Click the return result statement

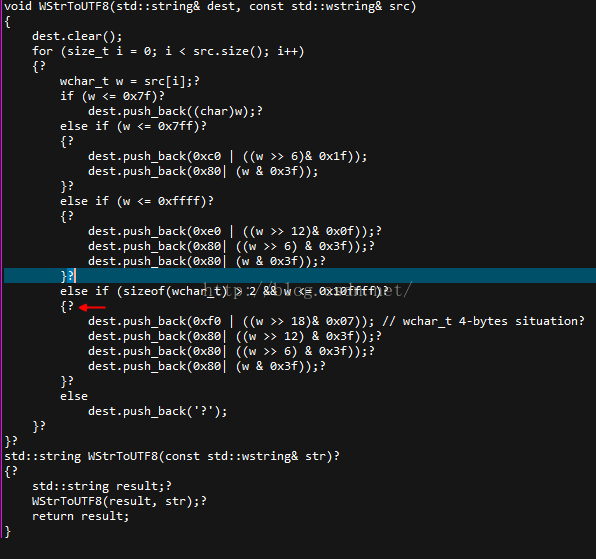click(81, 516)
